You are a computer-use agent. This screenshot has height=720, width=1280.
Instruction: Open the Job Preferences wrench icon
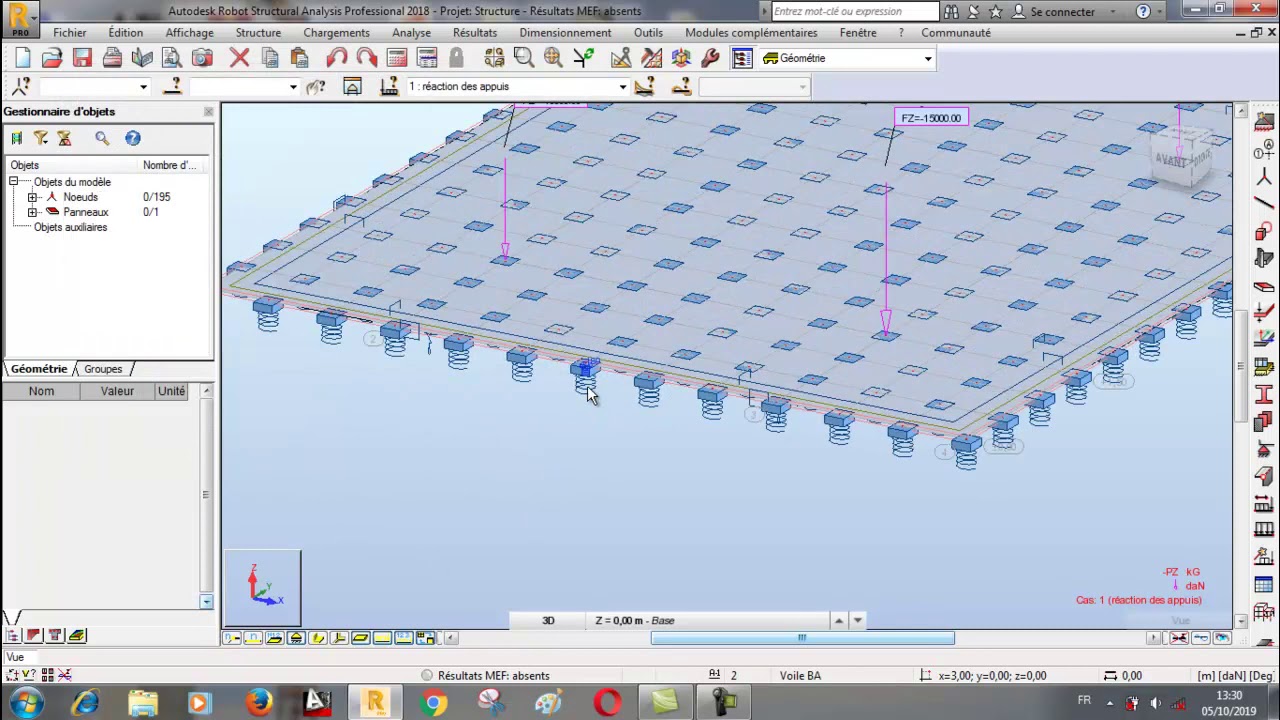click(710, 58)
